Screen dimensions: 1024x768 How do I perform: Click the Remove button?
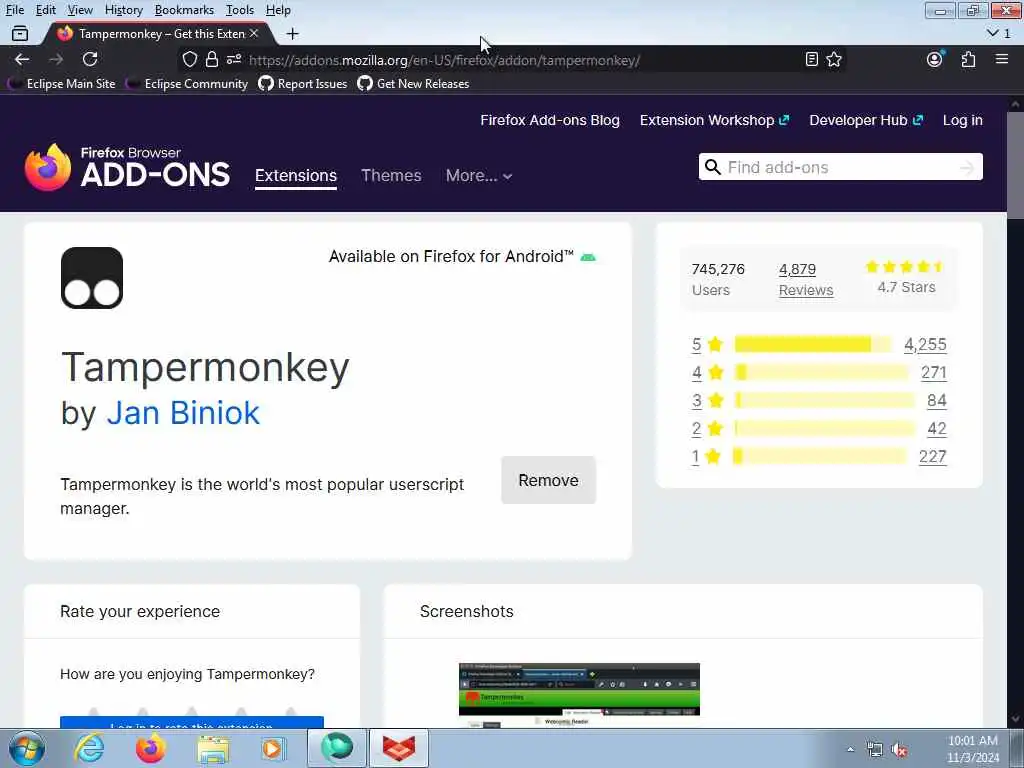point(549,480)
